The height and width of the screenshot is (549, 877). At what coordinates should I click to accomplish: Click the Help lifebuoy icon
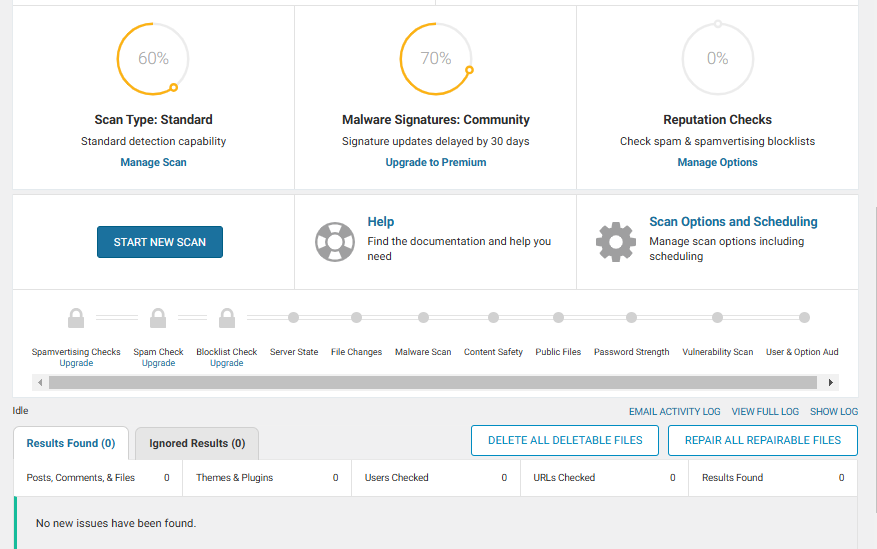tap(334, 242)
